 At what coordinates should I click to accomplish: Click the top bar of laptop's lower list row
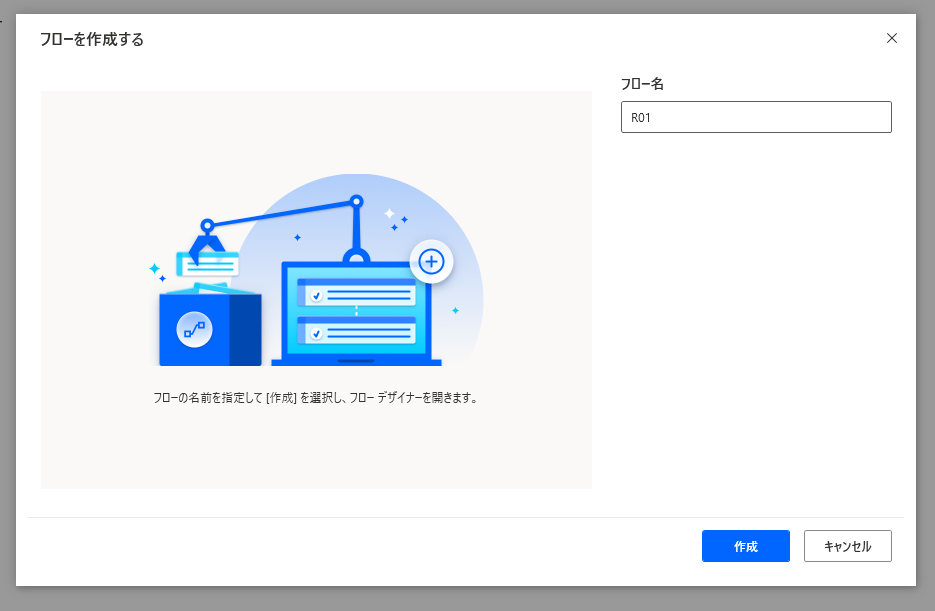pyautogui.click(x=356, y=319)
